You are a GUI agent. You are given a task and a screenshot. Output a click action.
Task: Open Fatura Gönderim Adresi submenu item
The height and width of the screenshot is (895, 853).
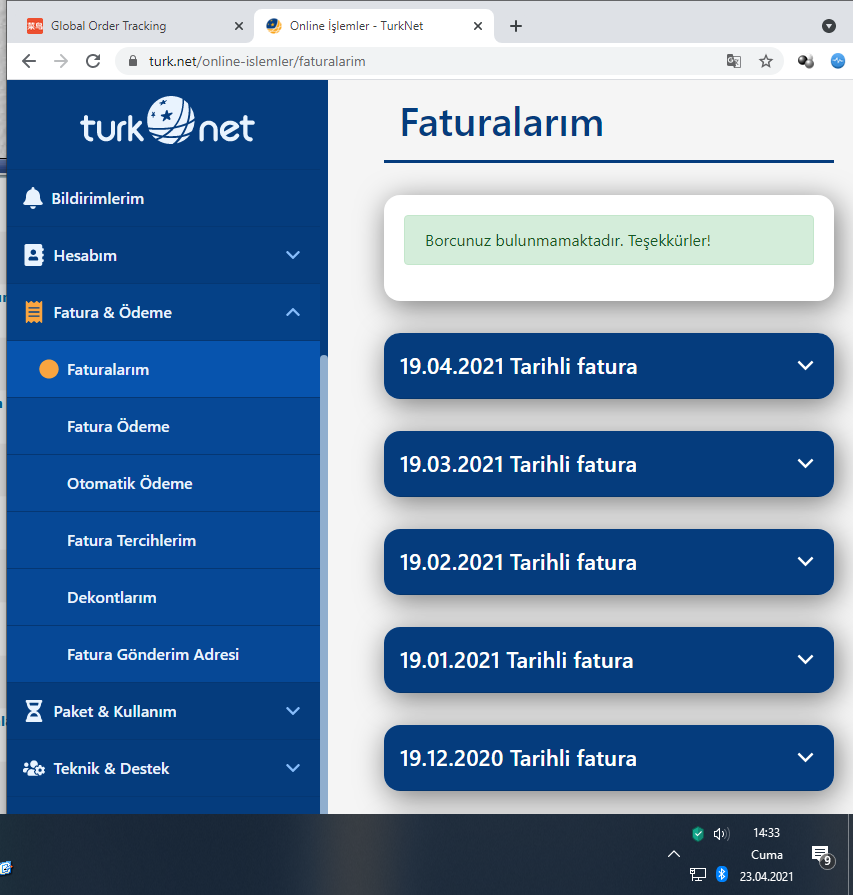point(163,655)
